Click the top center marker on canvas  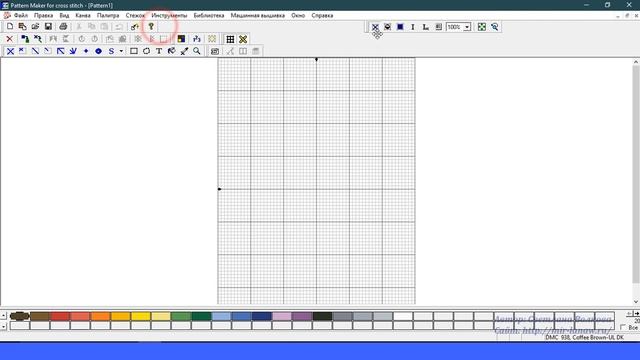(316, 60)
